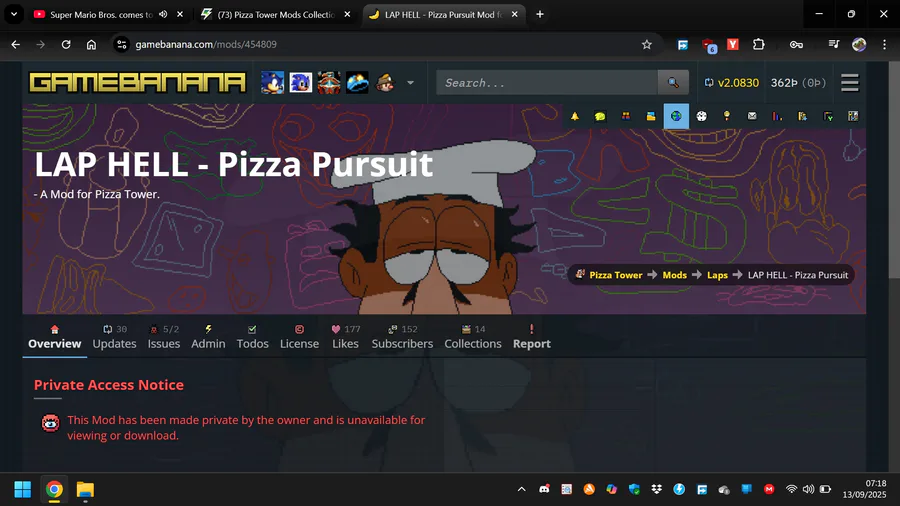Expand the game list dropdown arrow
Viewport: 900px width, 506px height.
410,83
